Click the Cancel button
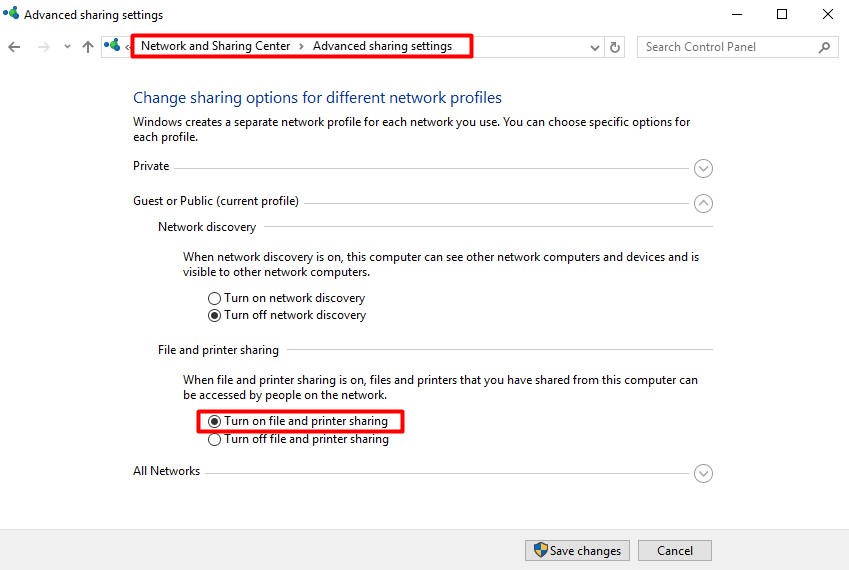 [x=675, y=551]
